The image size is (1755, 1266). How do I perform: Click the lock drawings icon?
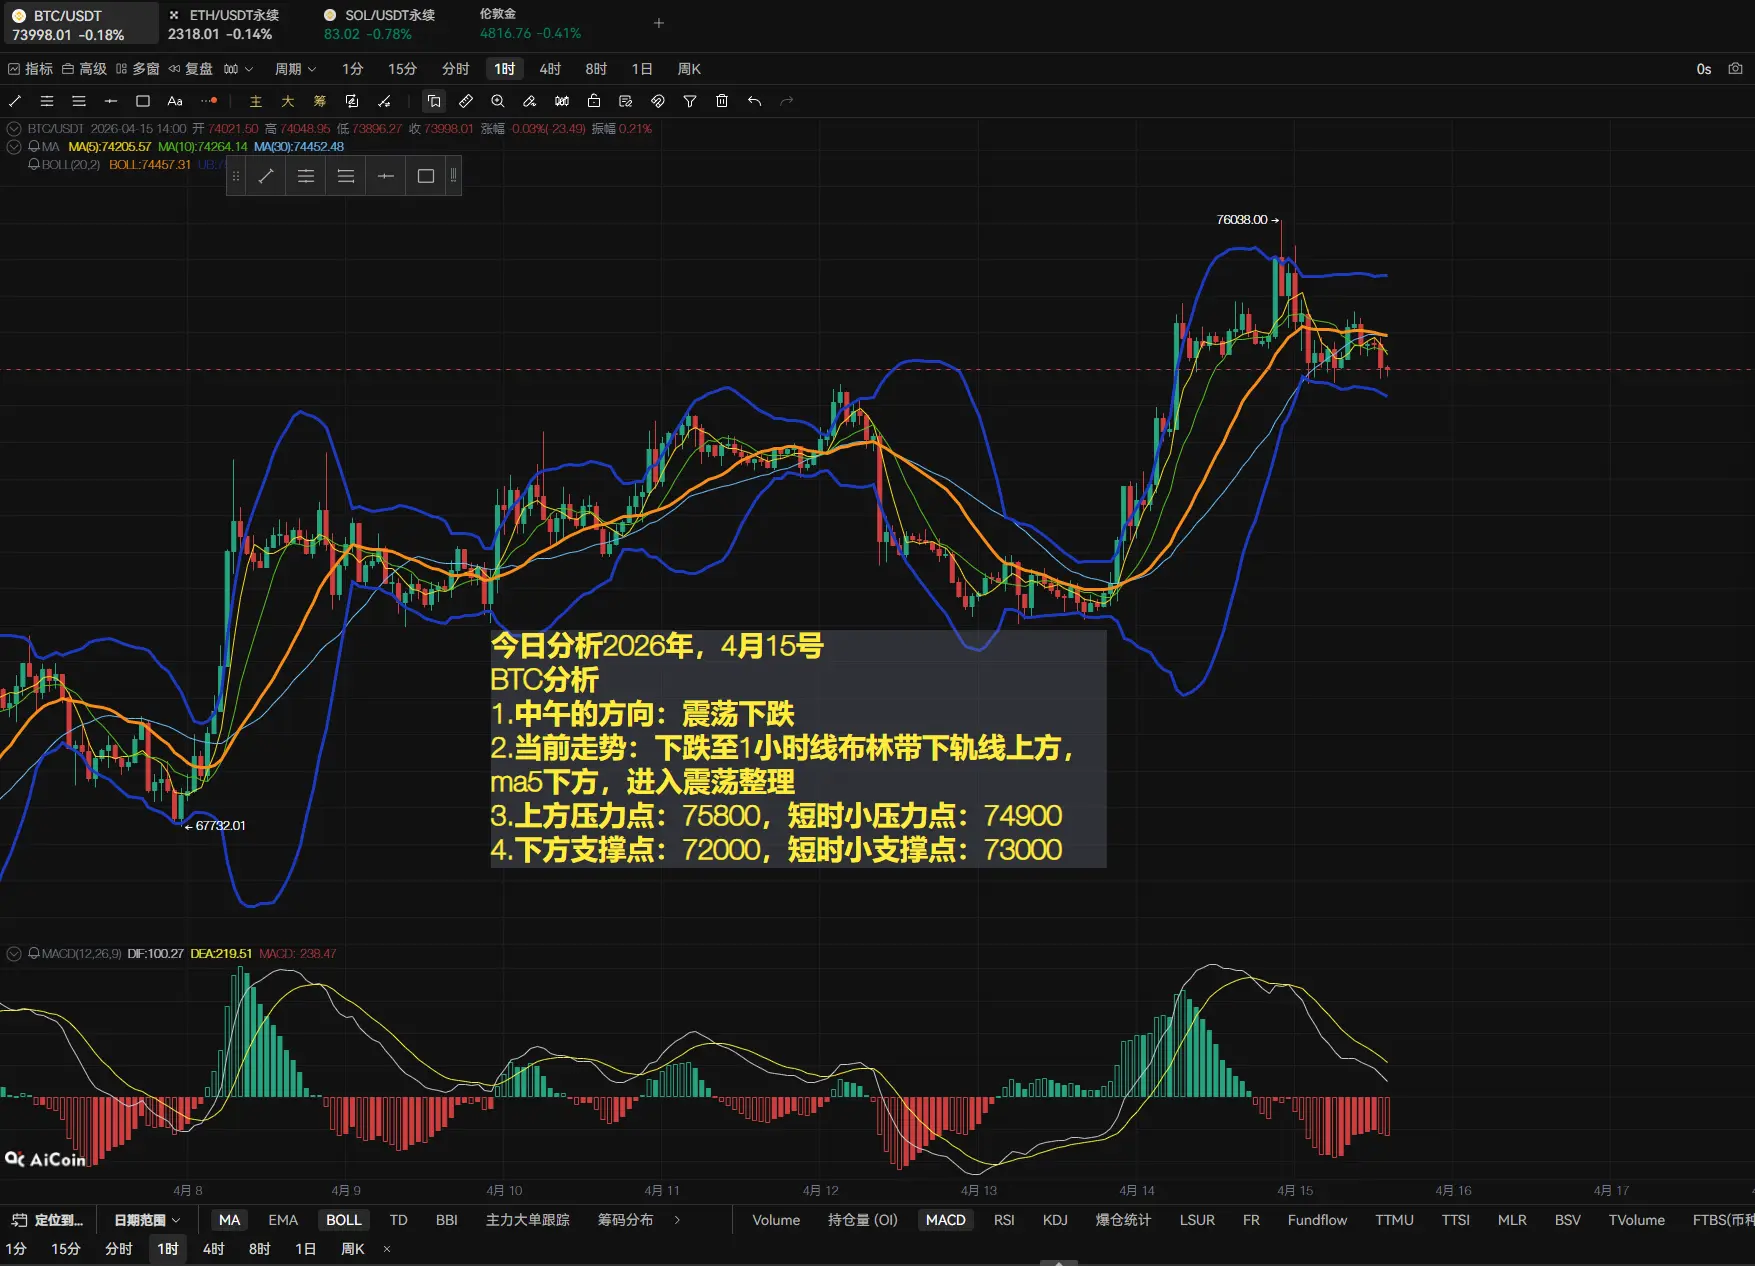pyautogui.click(x=594, y=101)
